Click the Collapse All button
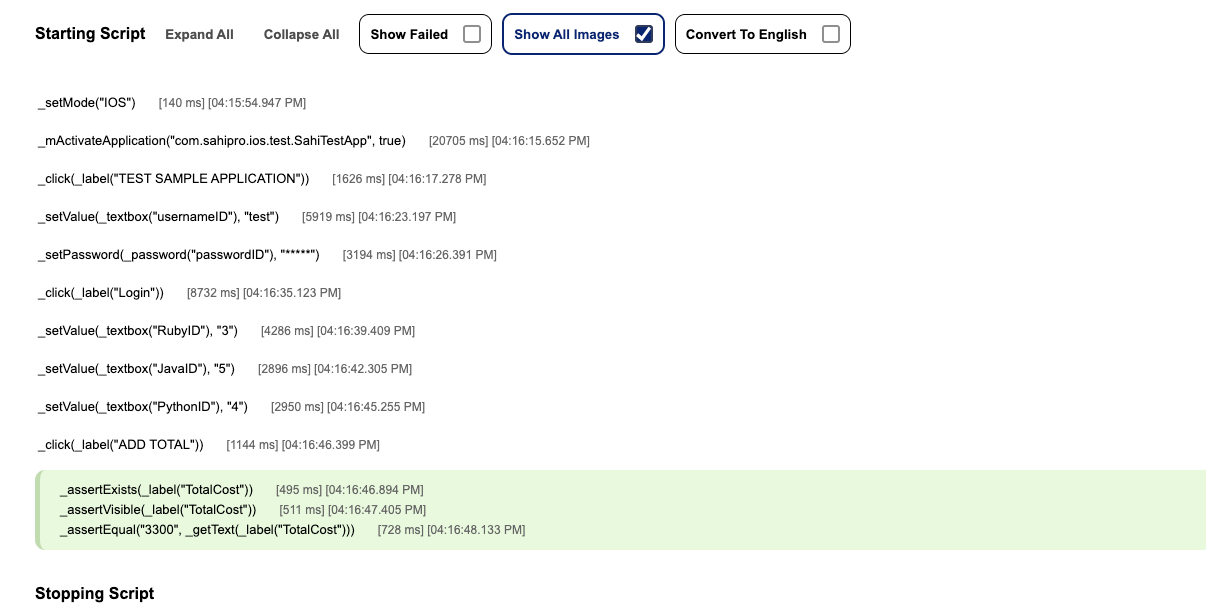1219x609 pixels. tap(301, 34)
